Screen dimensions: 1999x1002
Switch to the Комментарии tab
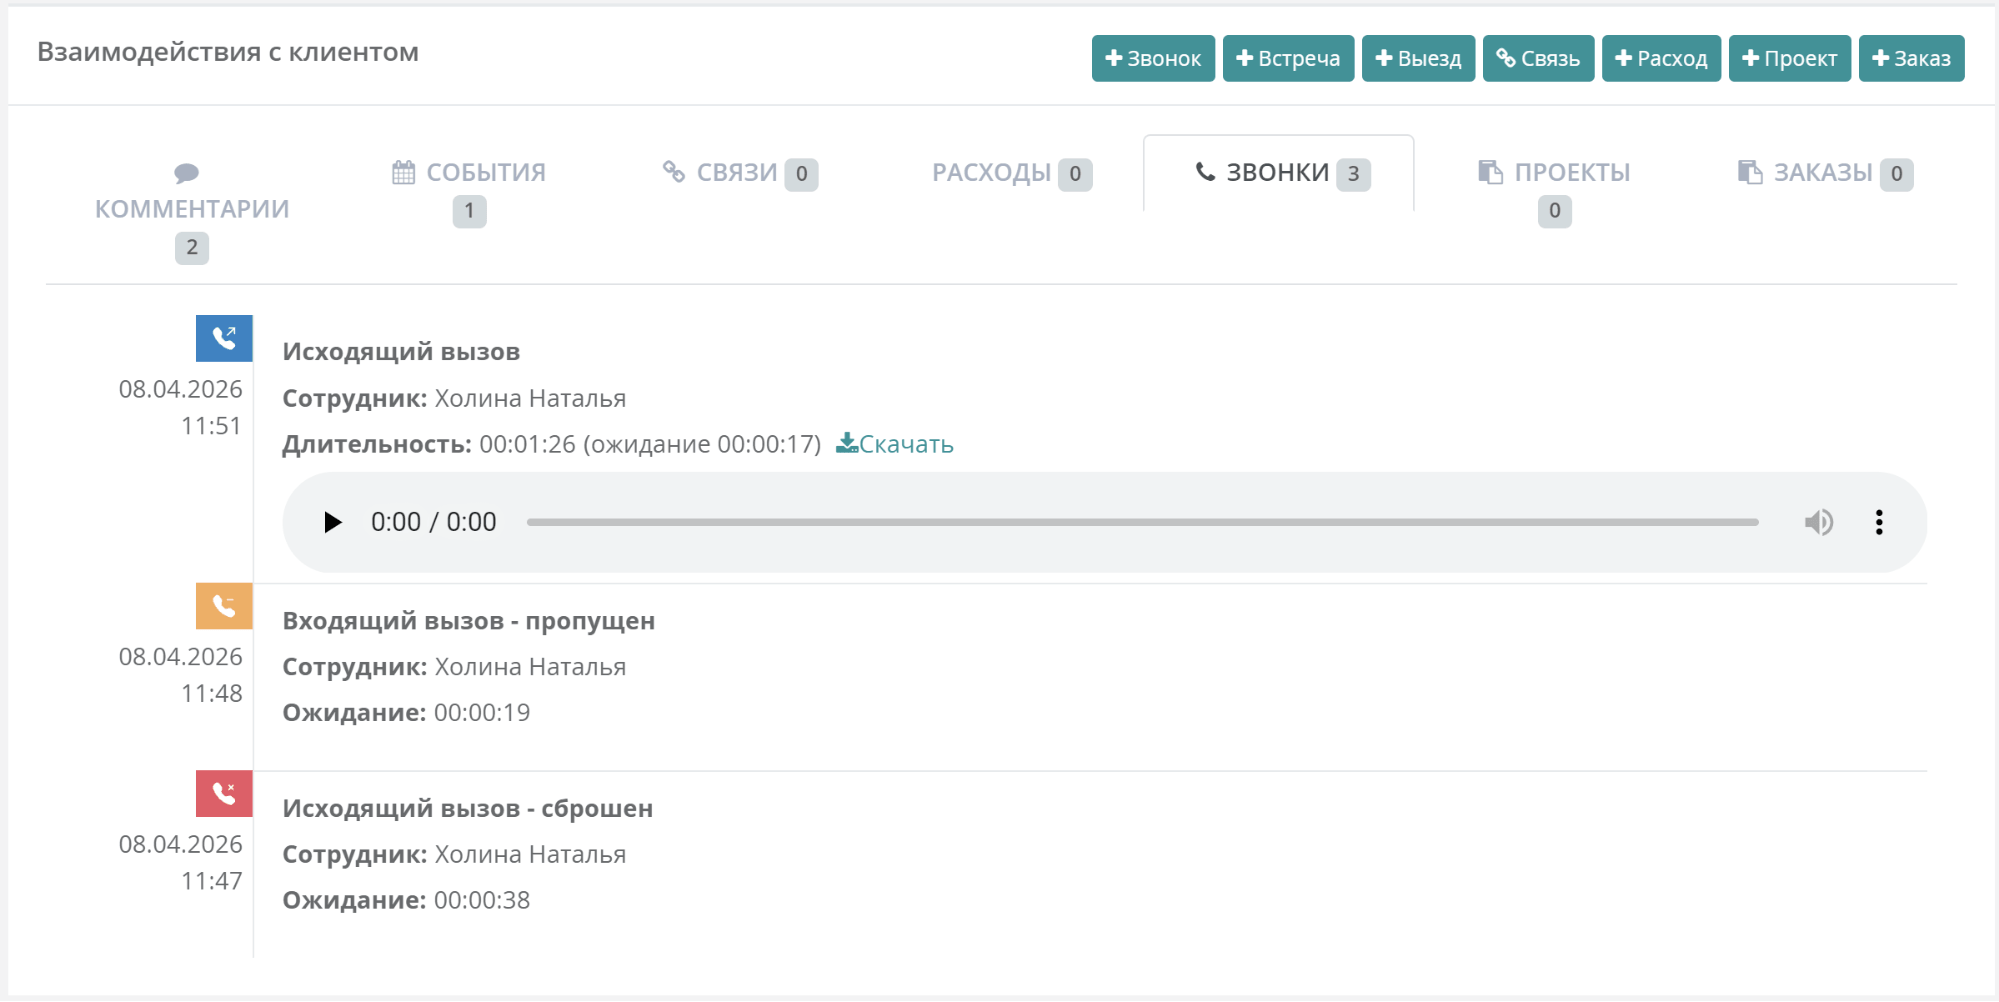coord(192,209)
